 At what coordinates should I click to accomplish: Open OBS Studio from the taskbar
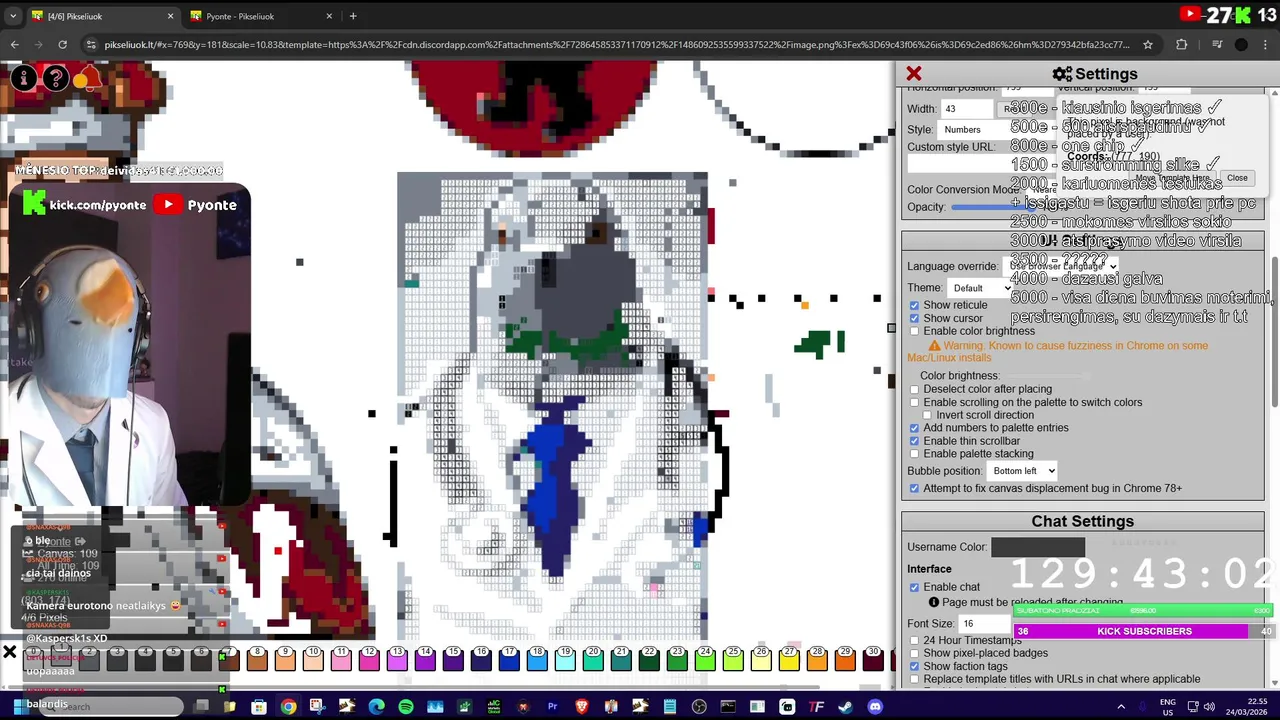(699, 707)
